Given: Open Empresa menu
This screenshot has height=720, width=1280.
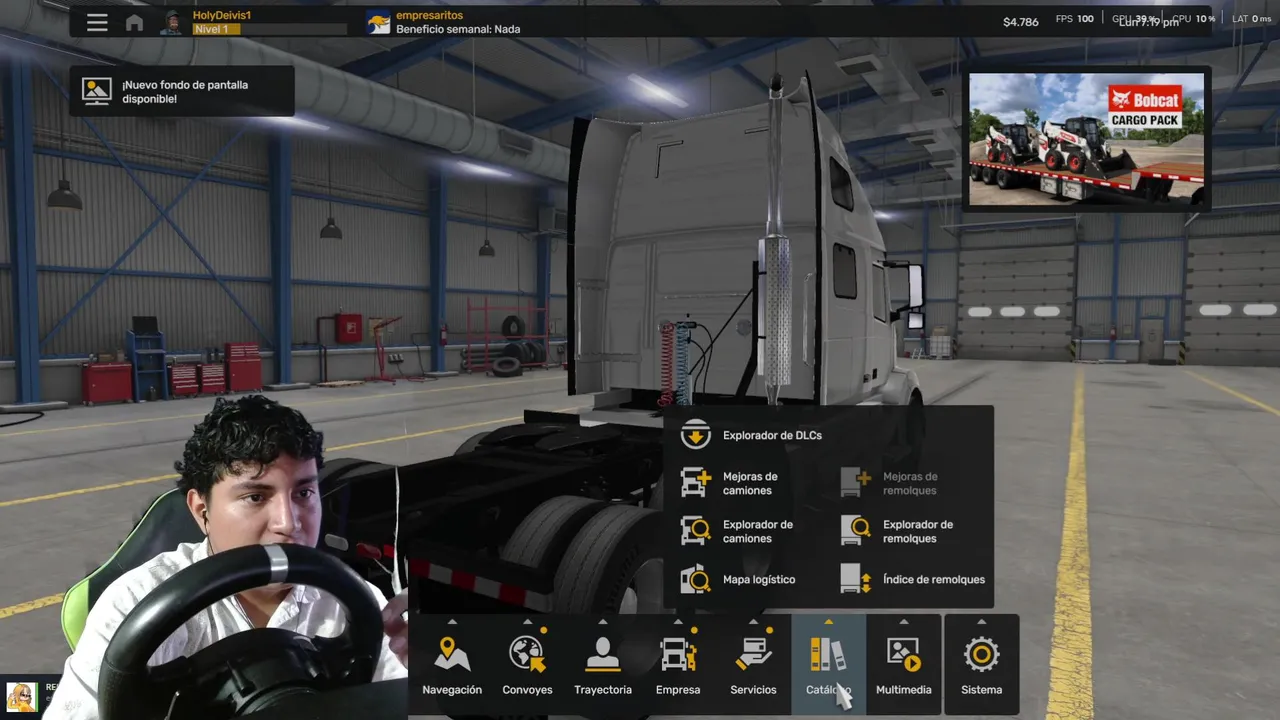Looking at the screenshot, I should point(678,665).
